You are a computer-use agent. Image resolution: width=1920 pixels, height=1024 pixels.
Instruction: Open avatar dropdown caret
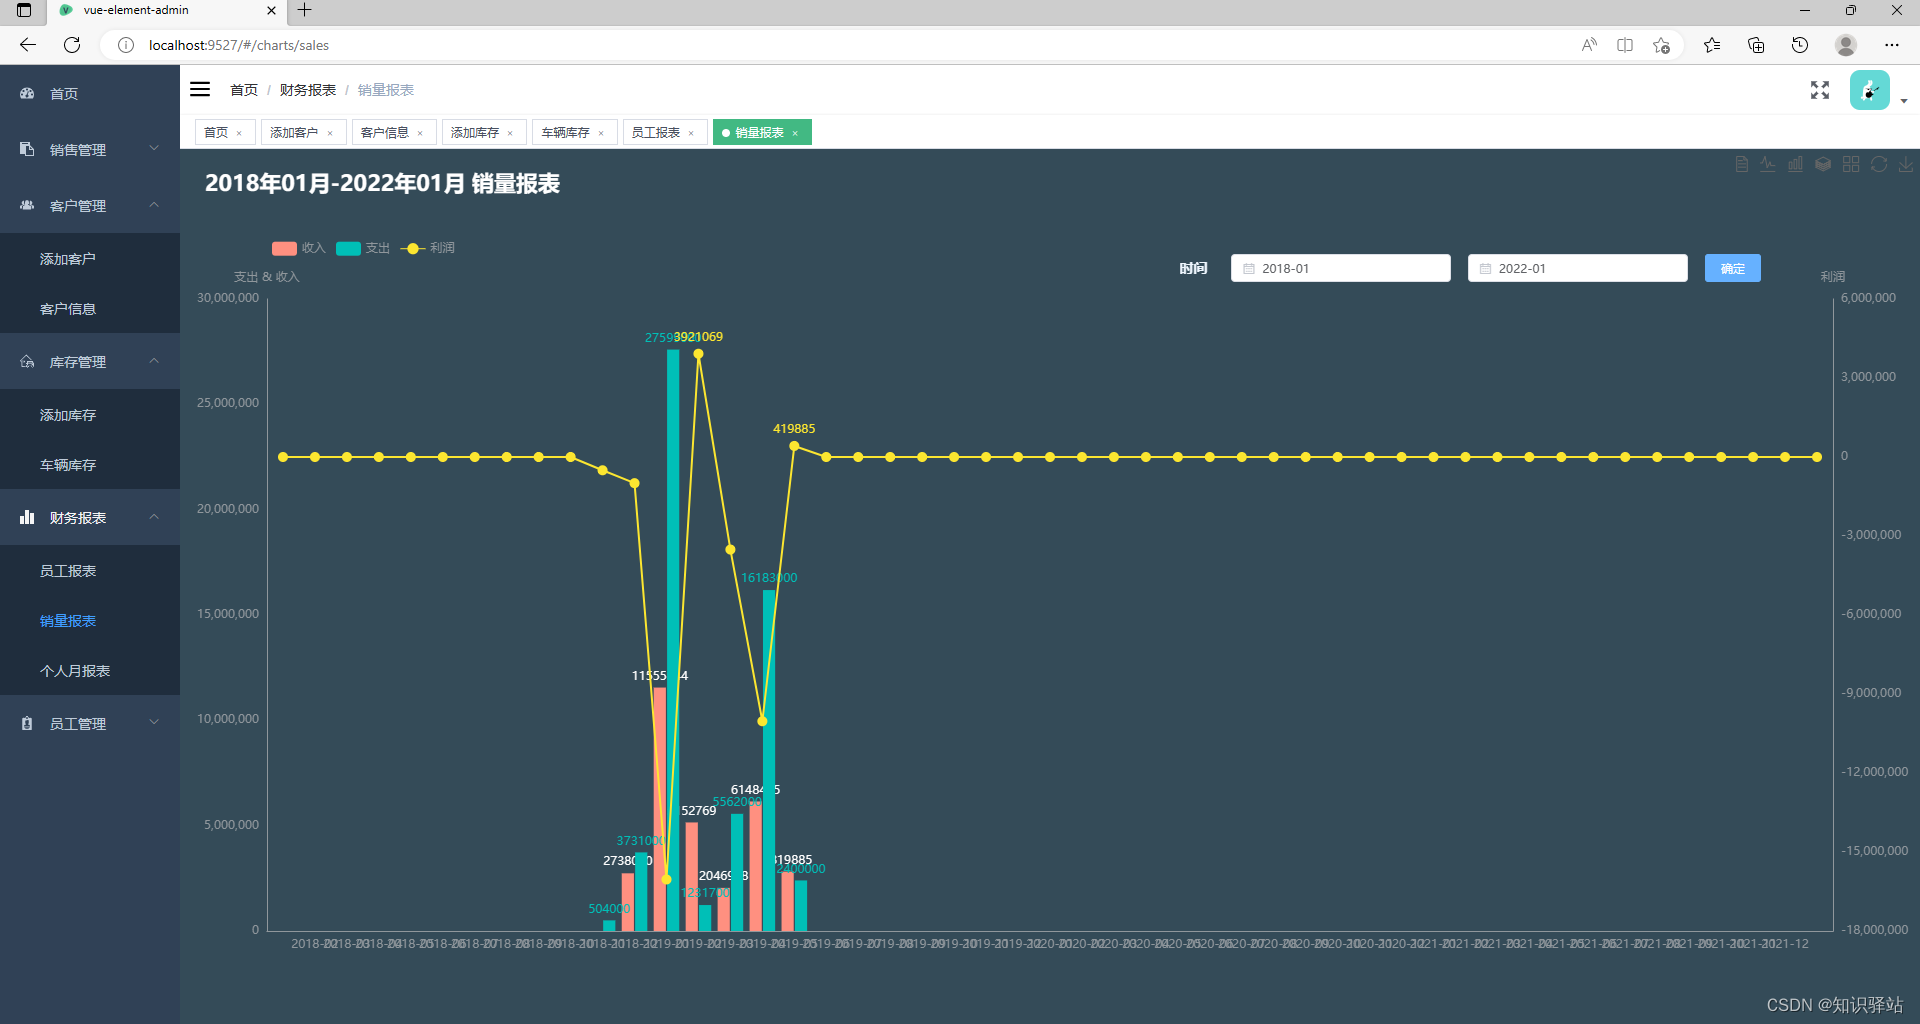pos(1903,101)
